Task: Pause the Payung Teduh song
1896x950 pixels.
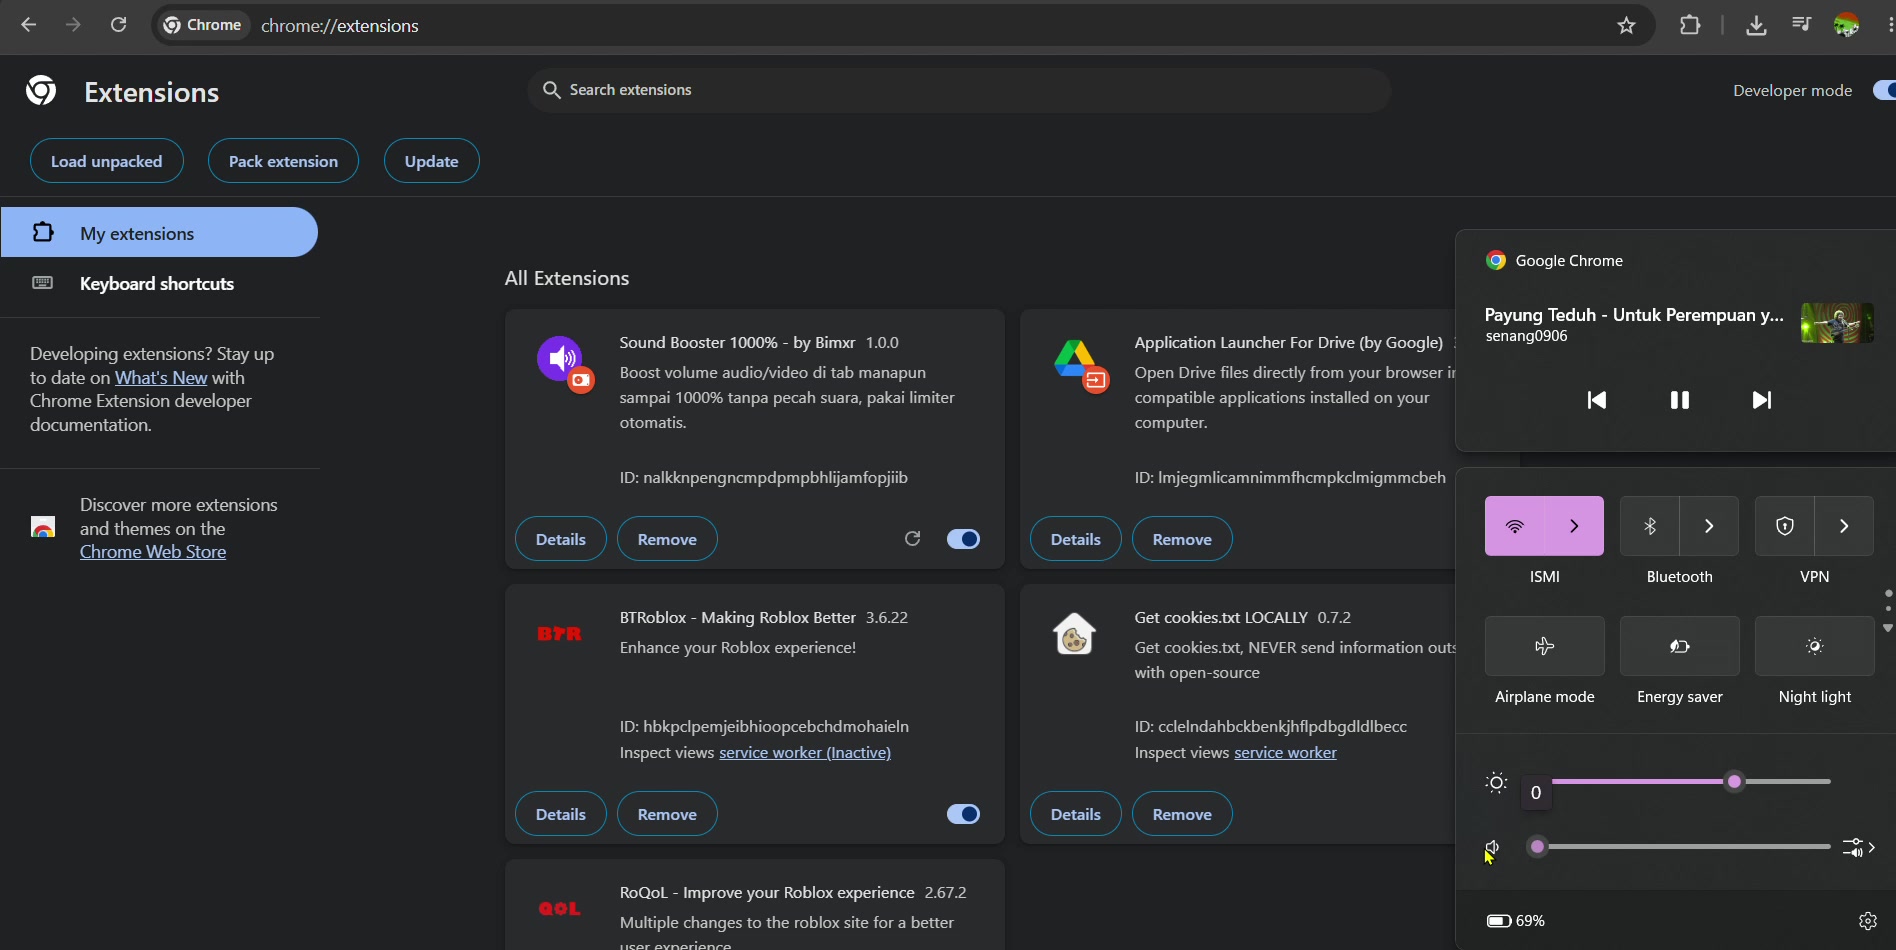Action: 1680,400
